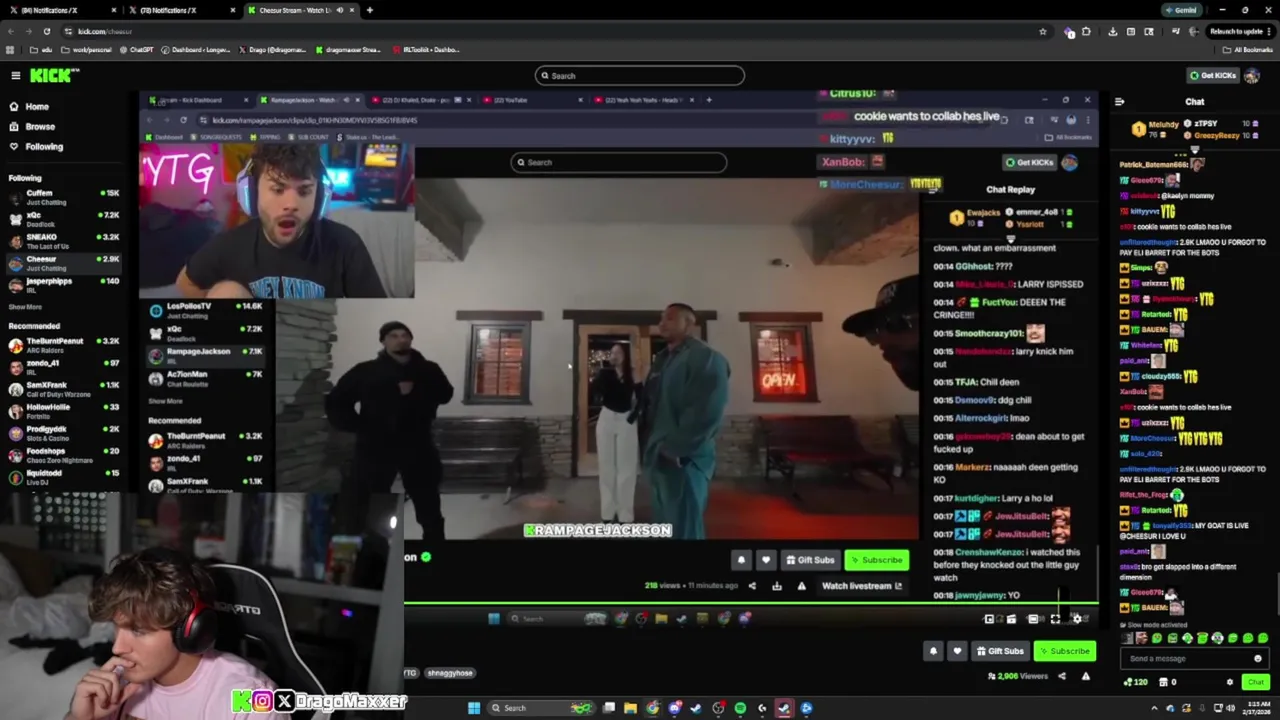Expand Show more under Following
Screen dimensions: 1280x720
(25, 307)
